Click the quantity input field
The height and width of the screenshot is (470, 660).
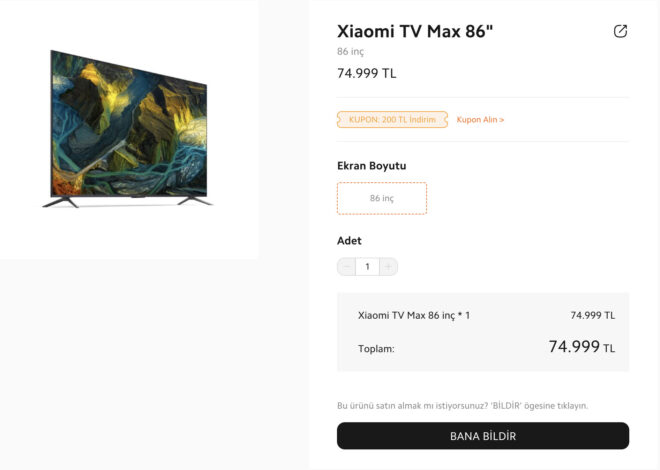368,266
